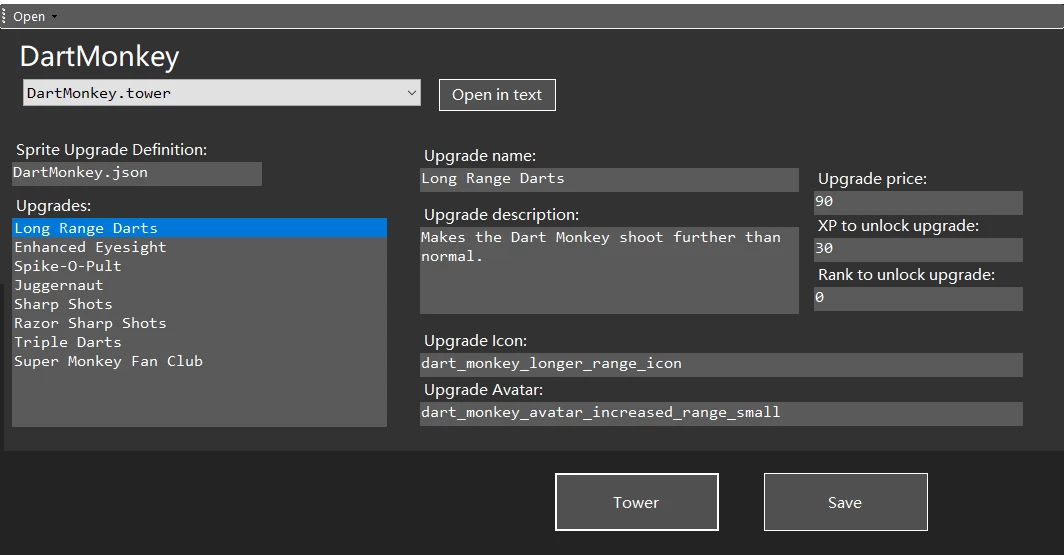Select Enhanced Eyesight in the upgrades list
Screen dimensions: 1064x555
point(200,247)
